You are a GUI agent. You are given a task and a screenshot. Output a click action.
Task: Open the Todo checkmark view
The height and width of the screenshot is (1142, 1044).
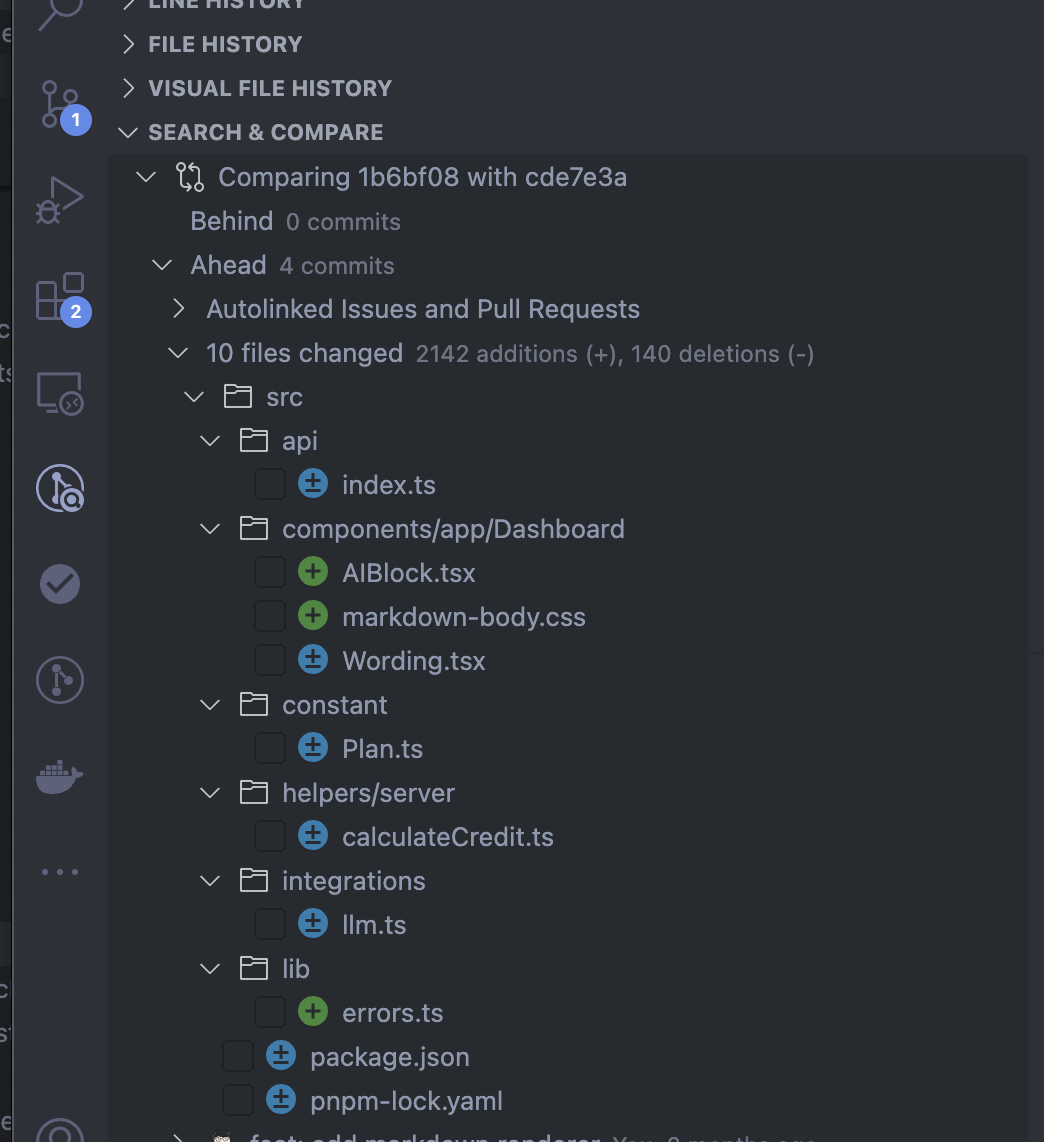coord(59,584)
